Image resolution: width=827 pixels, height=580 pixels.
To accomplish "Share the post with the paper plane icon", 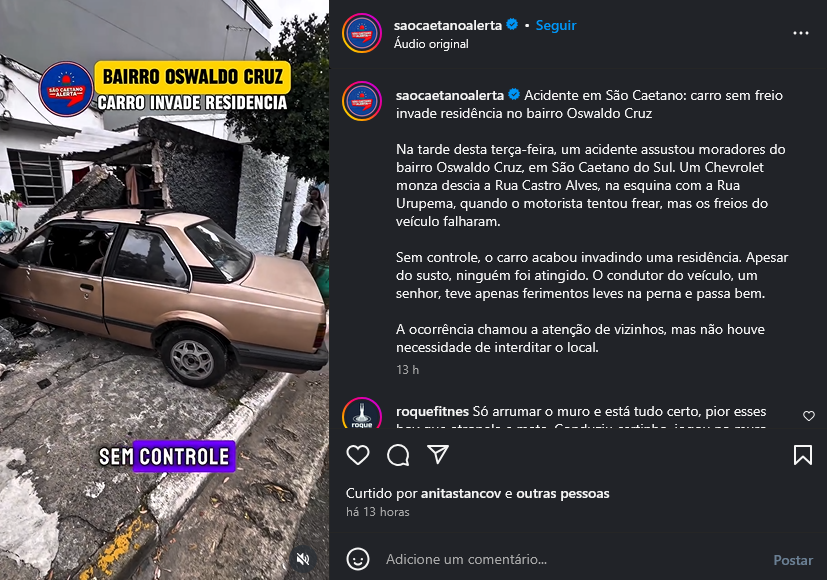I will point(438,455).
